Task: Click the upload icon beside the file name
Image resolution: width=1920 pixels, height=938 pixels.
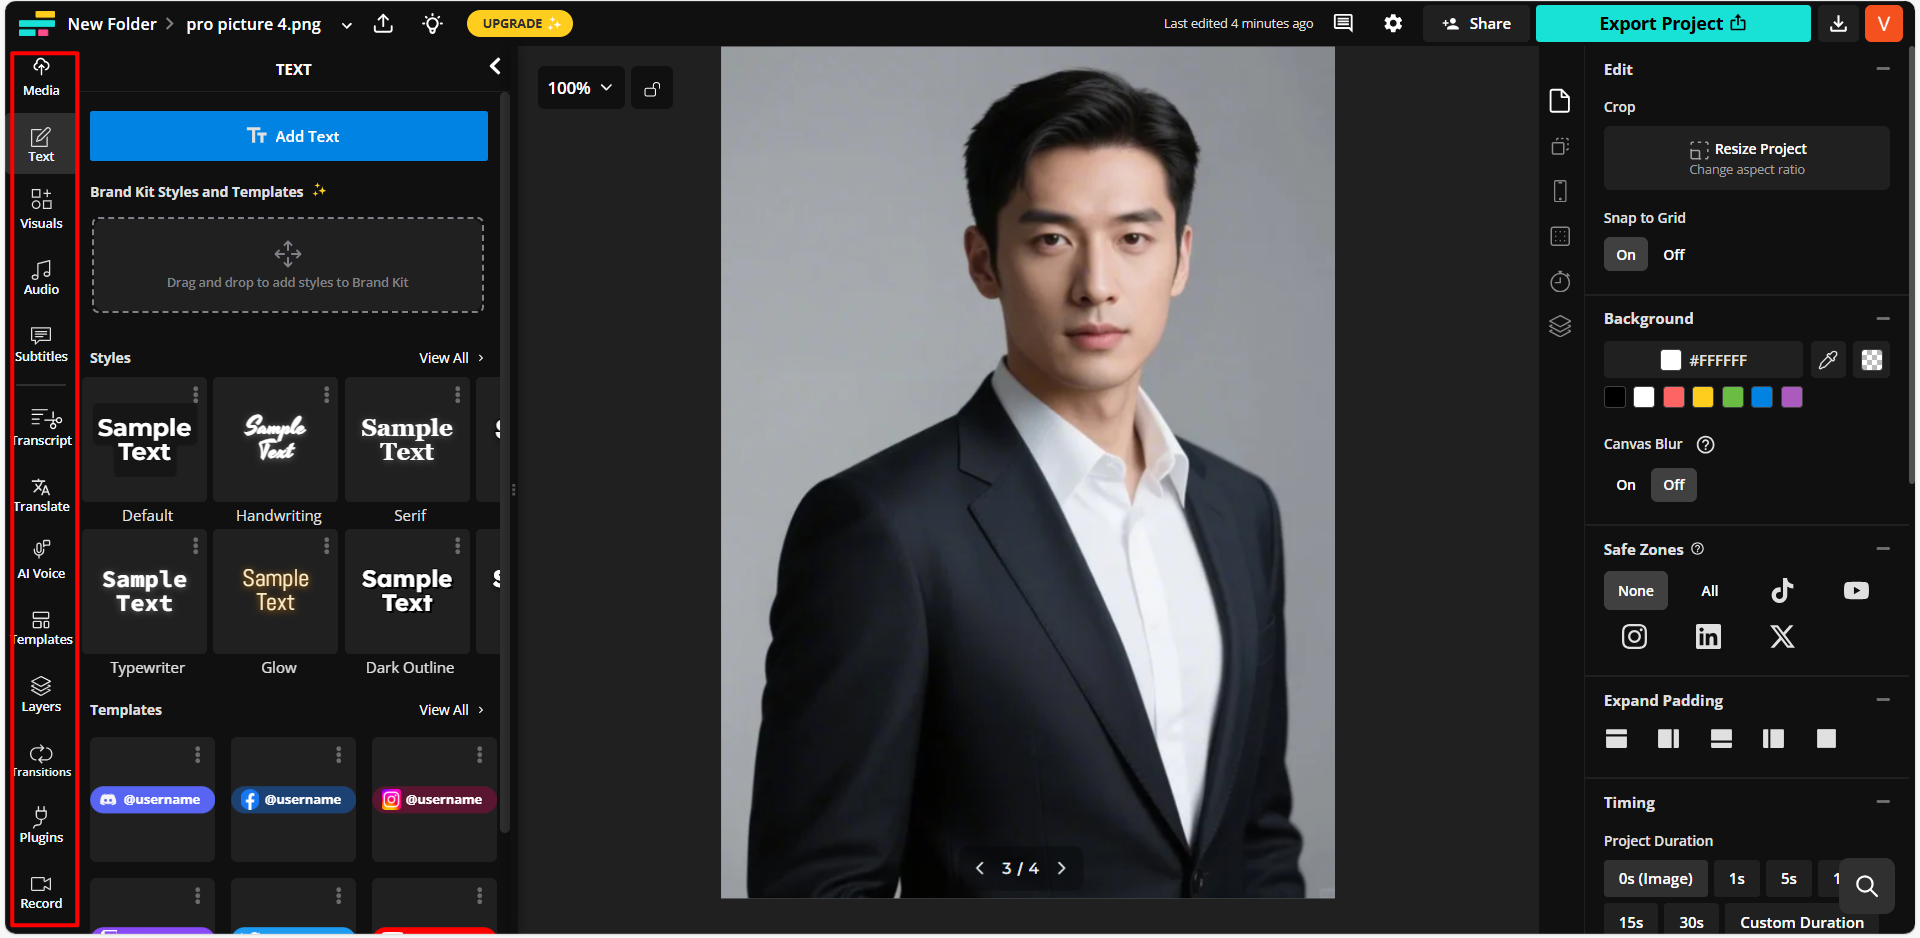Action: [383, 24]
